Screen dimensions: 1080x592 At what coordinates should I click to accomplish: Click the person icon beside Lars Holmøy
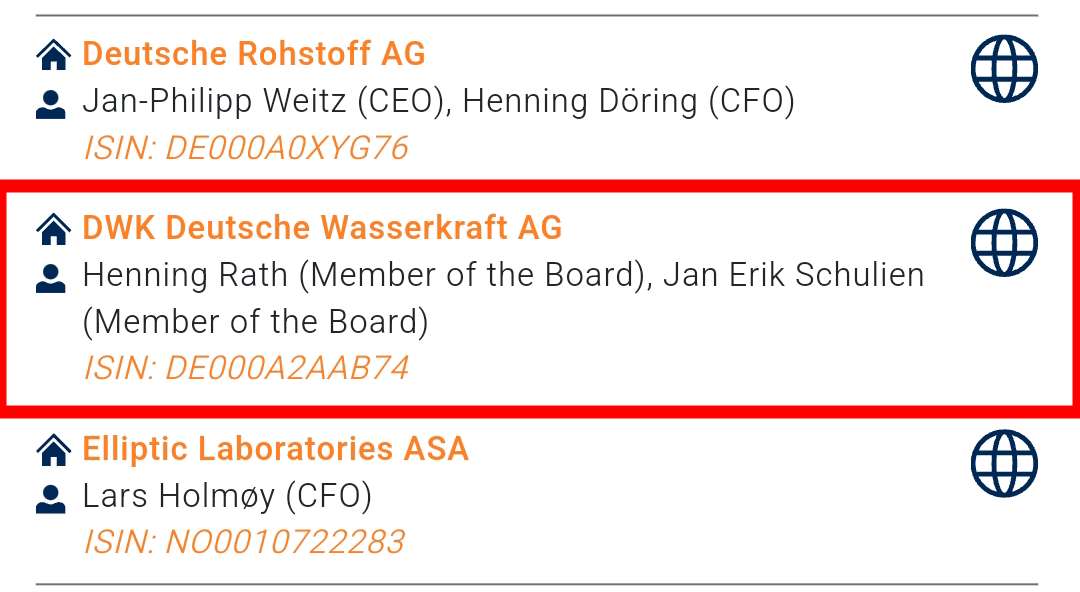click(x=48, y=495)
